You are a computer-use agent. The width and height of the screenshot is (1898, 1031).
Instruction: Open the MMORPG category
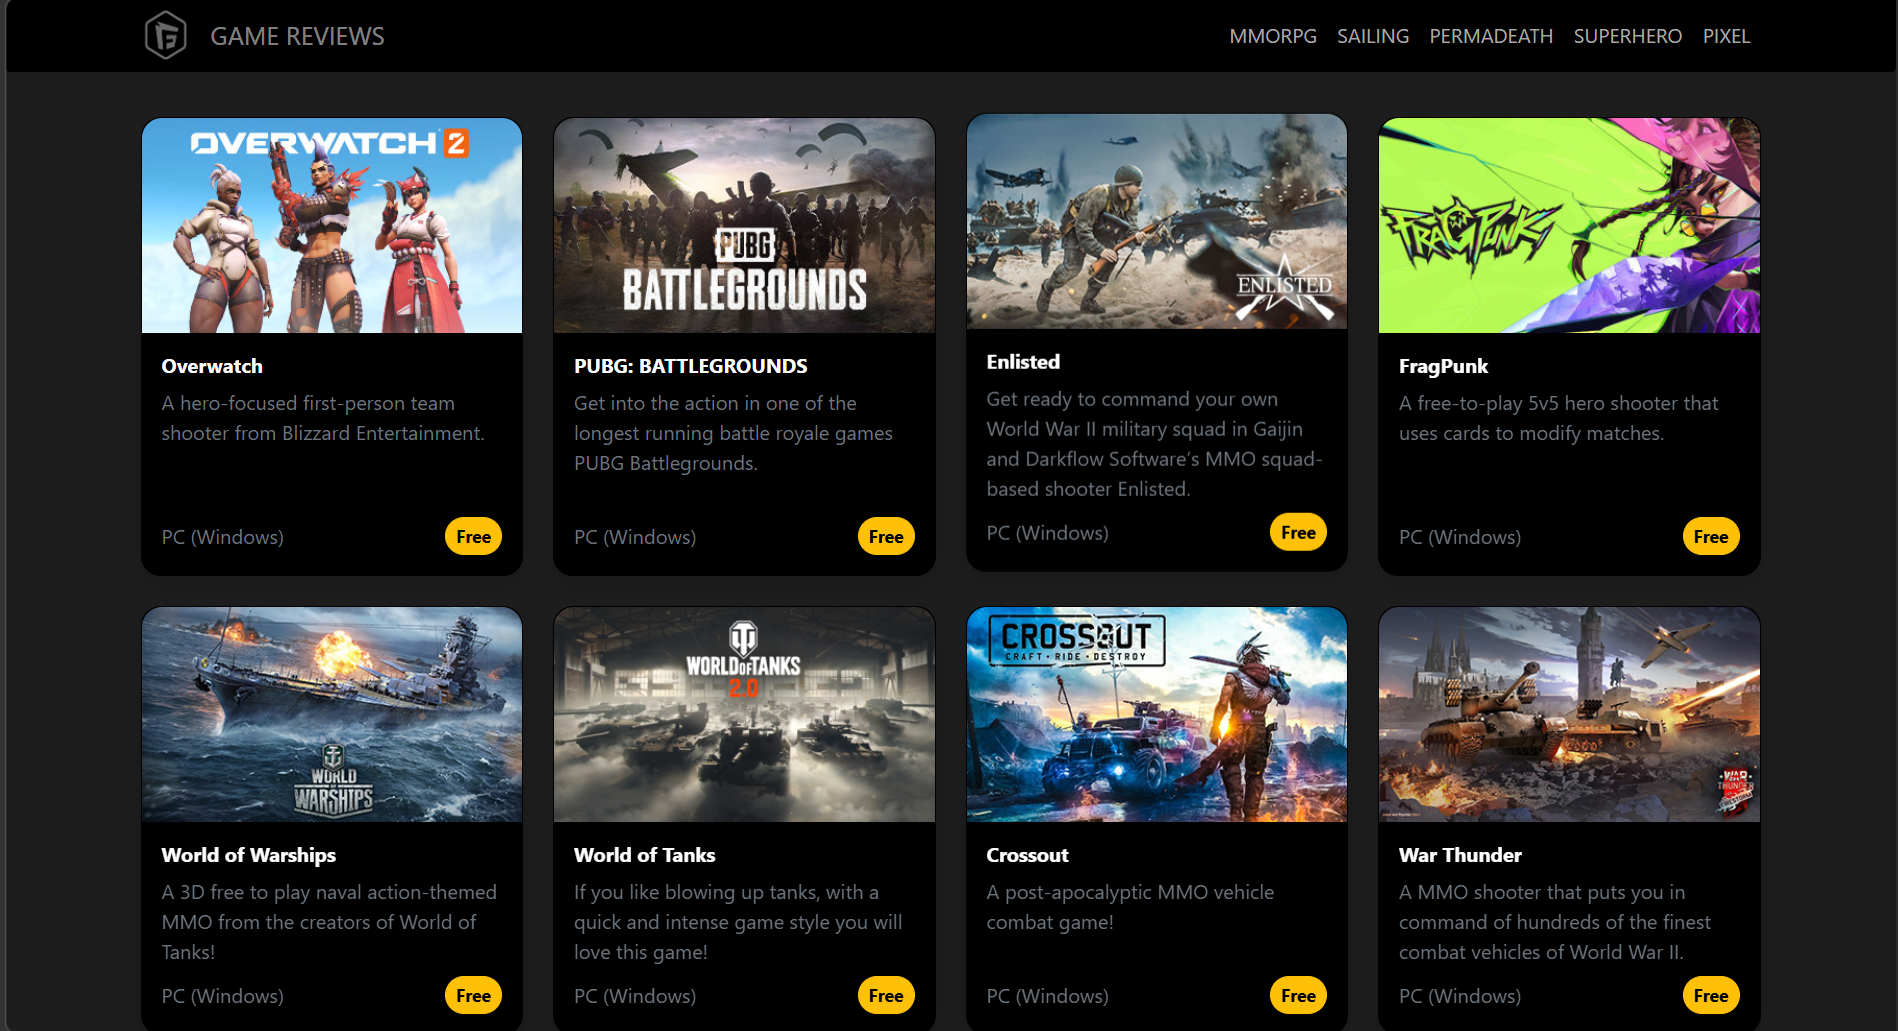1273,36
